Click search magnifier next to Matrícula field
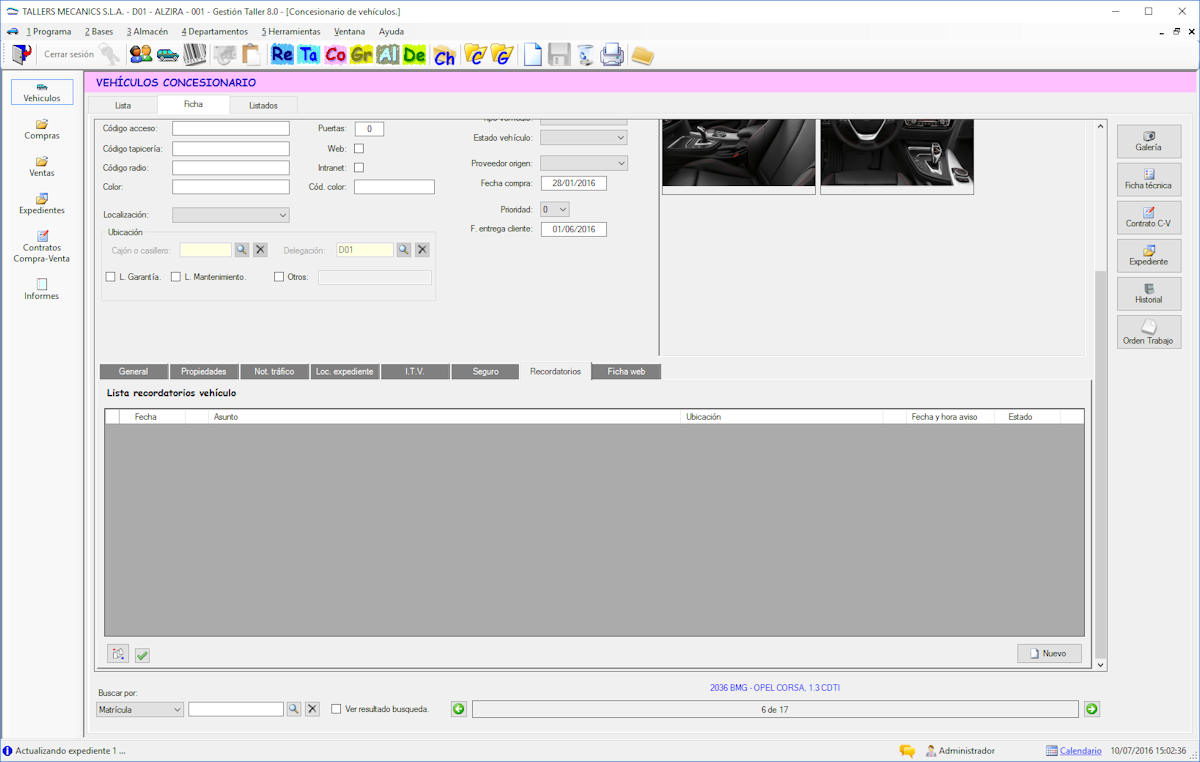This screenshot has width=1200, height=762. (x=293, y=709)
